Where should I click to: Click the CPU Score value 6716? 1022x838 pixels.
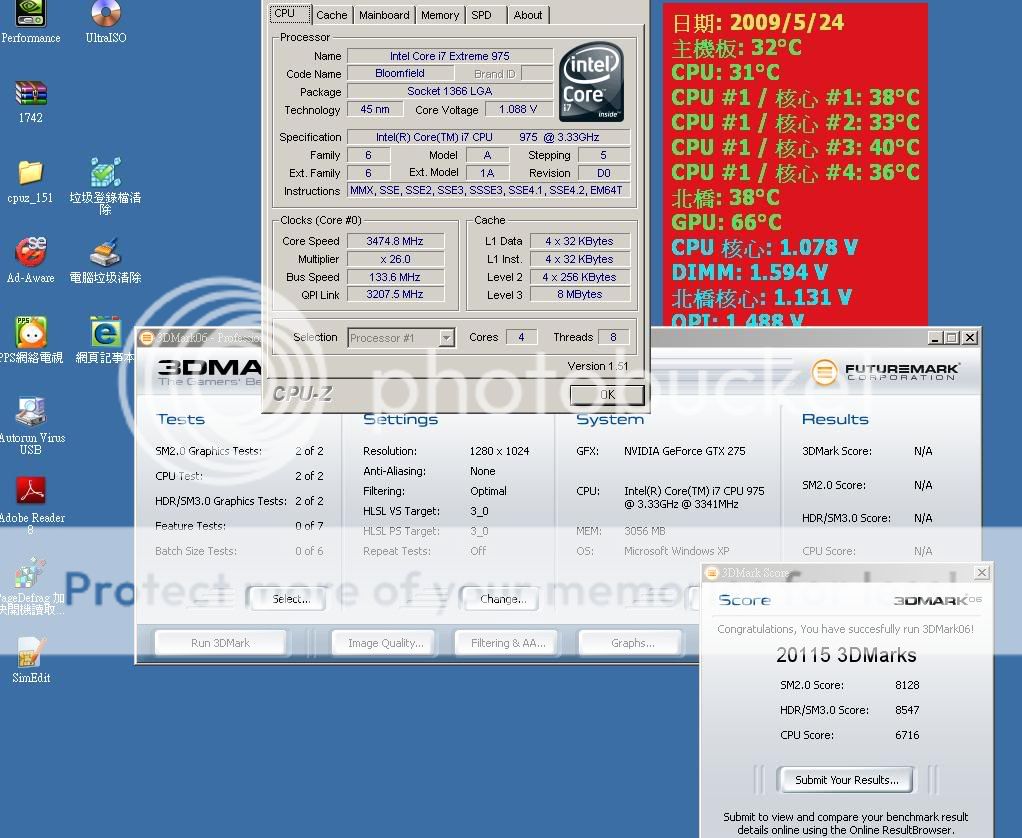tap(907, 735)
